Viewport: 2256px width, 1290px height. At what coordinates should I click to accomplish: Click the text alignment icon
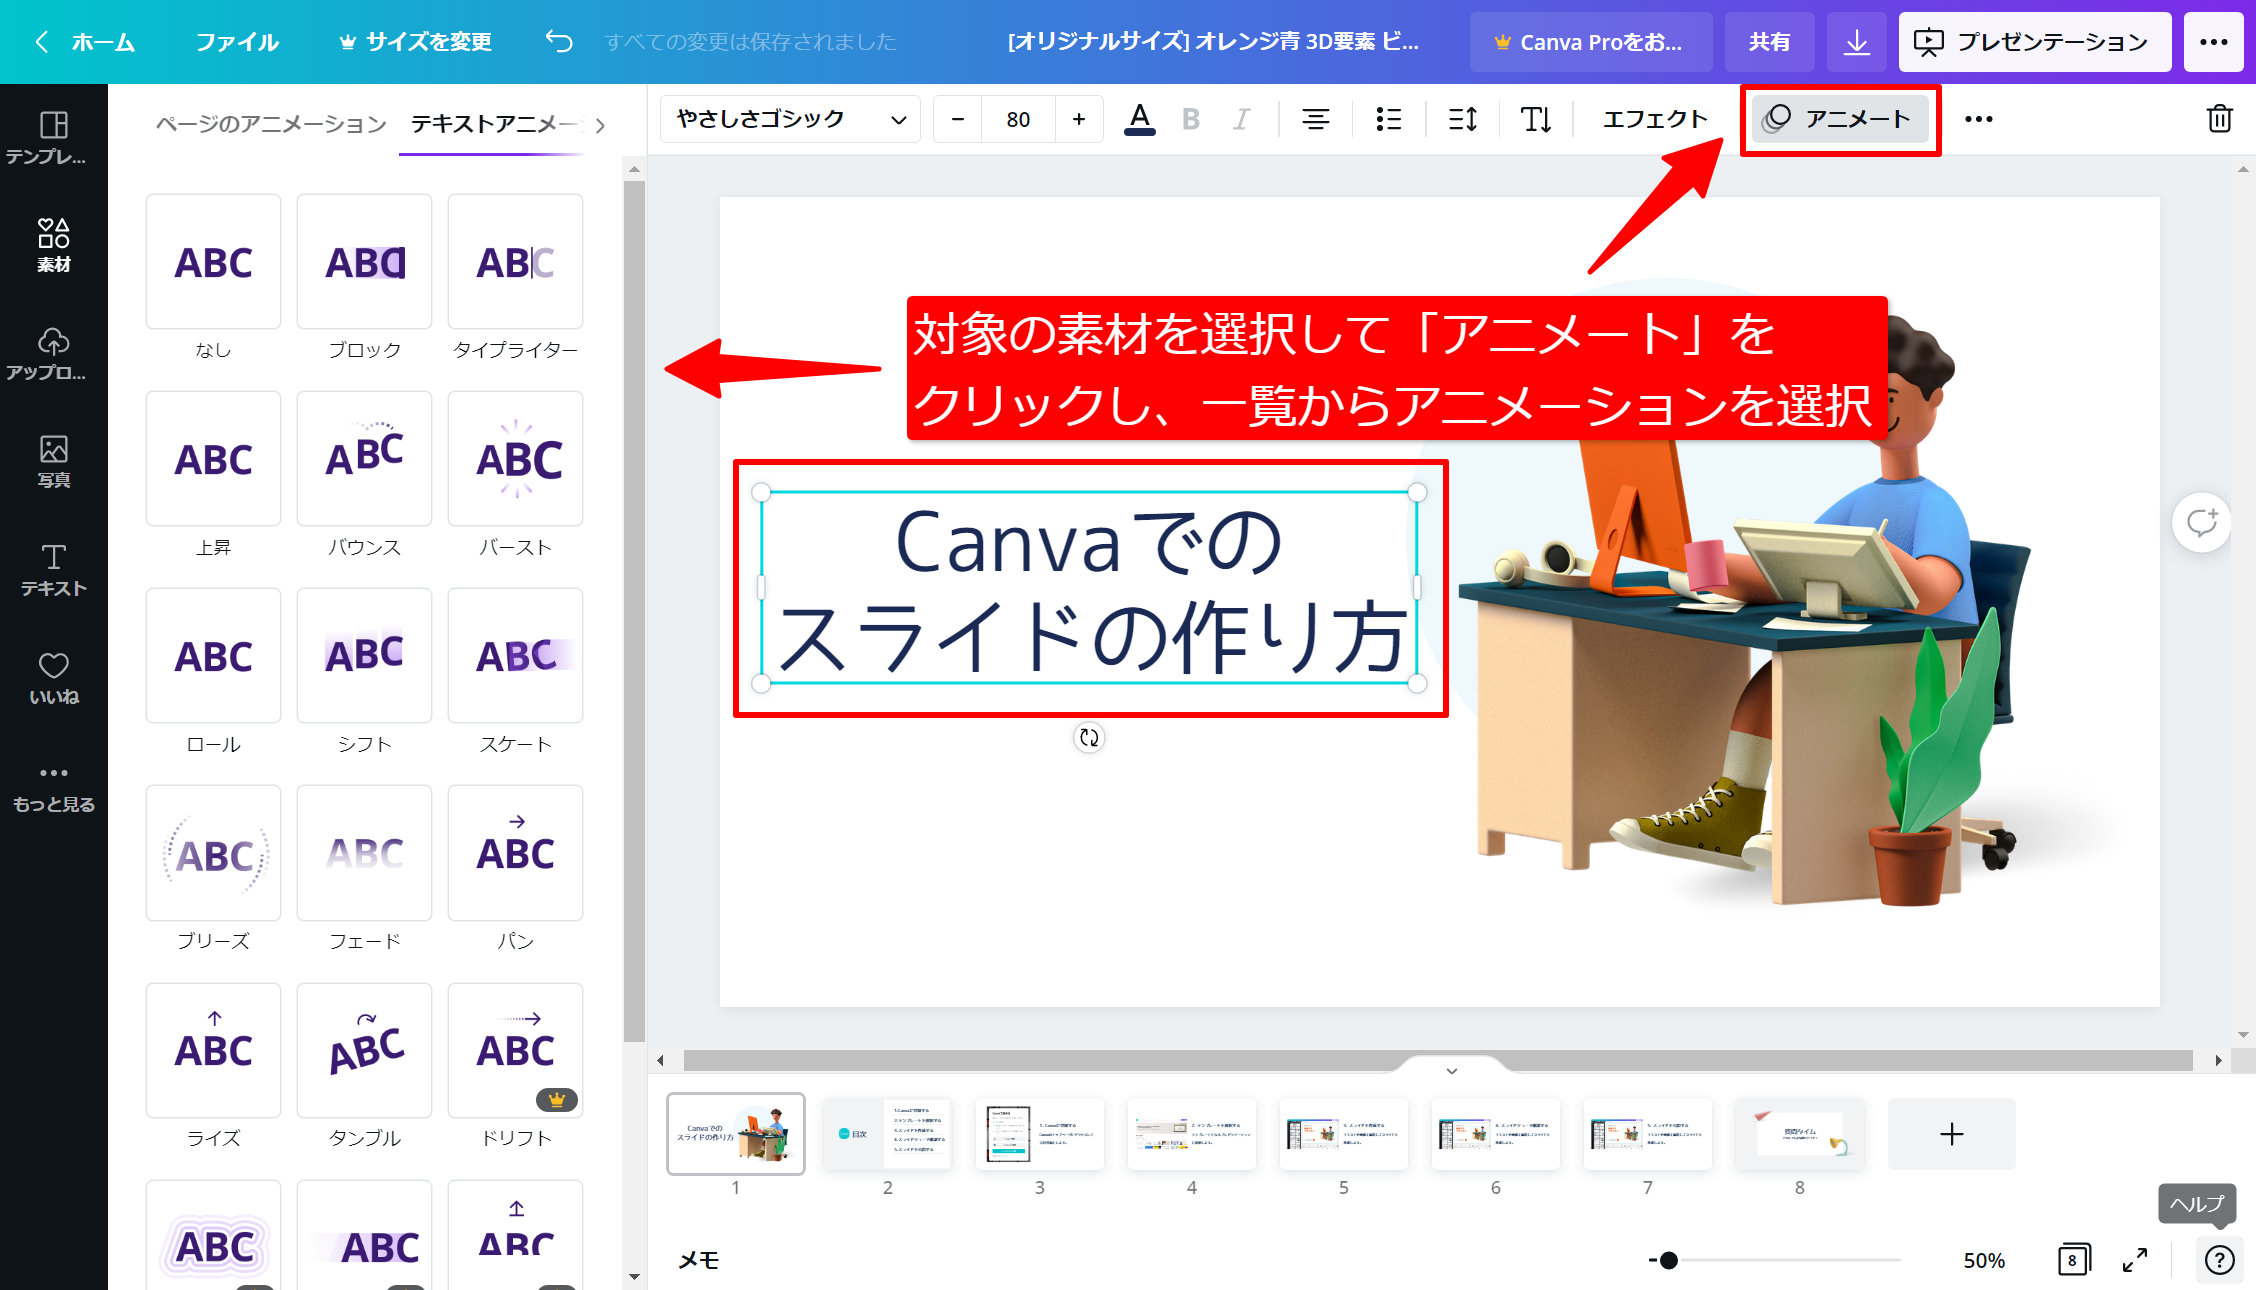pos(1315,119)
